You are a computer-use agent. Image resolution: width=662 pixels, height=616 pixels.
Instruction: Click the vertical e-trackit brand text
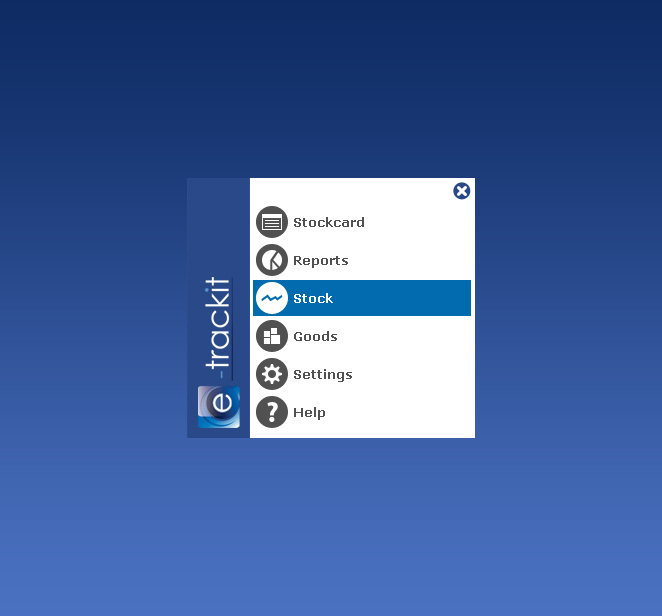[218, 325]
